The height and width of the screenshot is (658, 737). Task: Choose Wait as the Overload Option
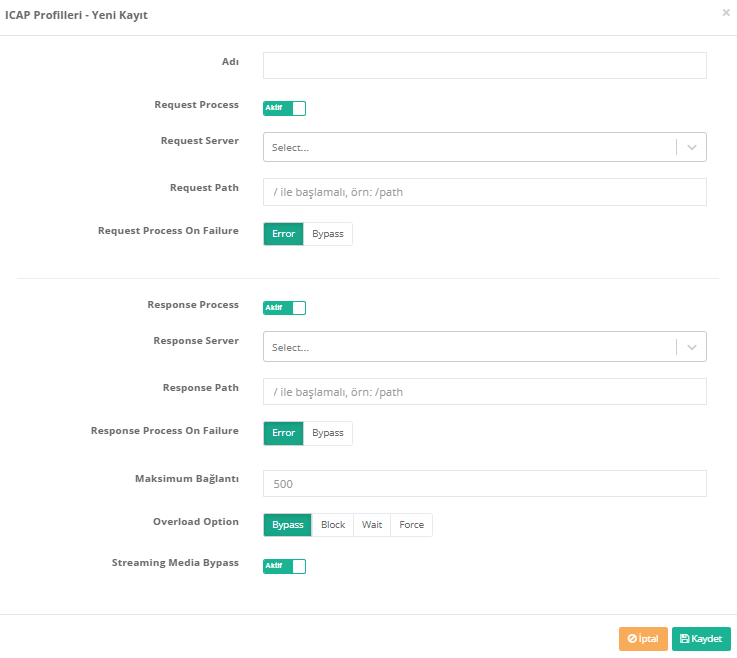click(372, 525)
